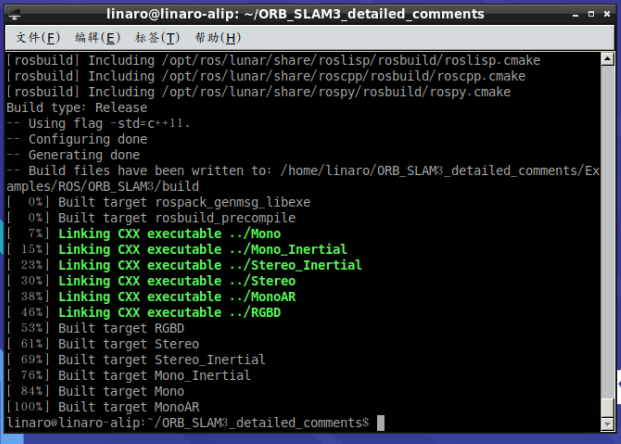This screenshot has height=444, width=621.
Task: Click the scrollbar up arrow
Action: (x=608, y=59)
